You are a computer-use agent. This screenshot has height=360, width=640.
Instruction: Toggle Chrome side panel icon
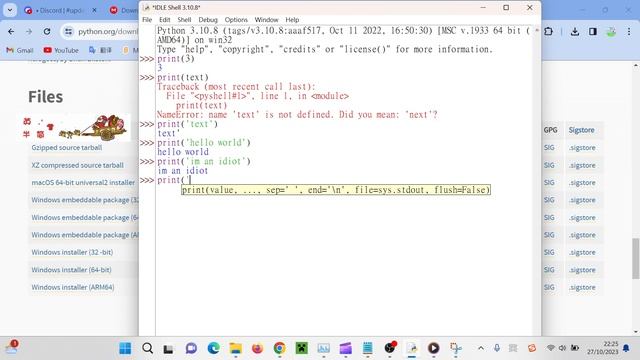click(x=593, y=31)
